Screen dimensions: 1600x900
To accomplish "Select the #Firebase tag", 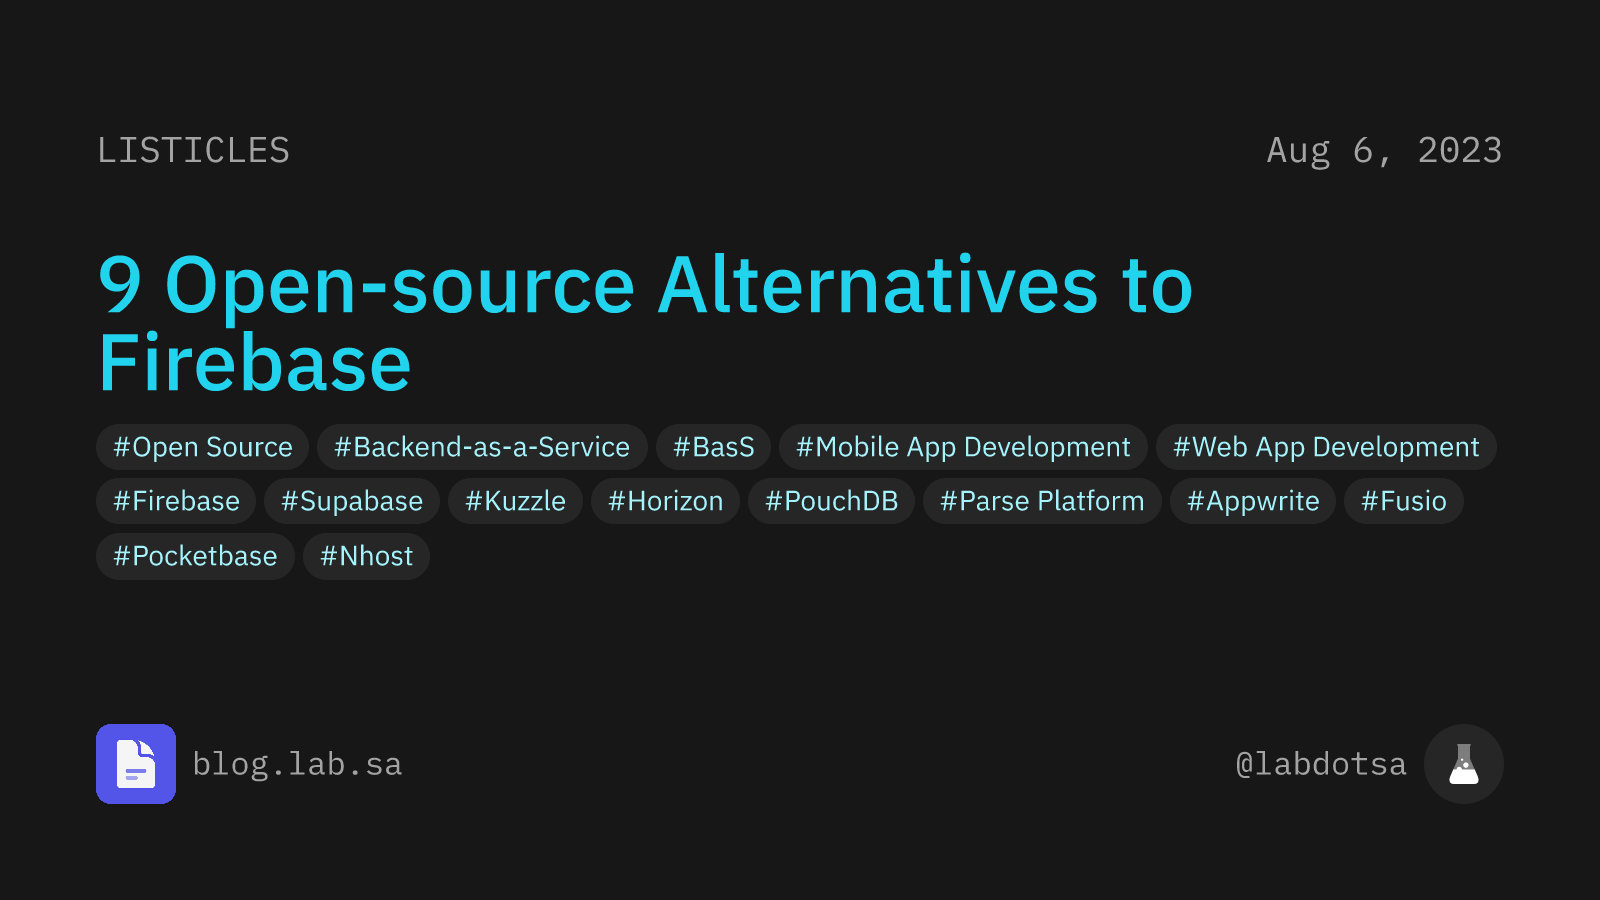I will [175, 501].
